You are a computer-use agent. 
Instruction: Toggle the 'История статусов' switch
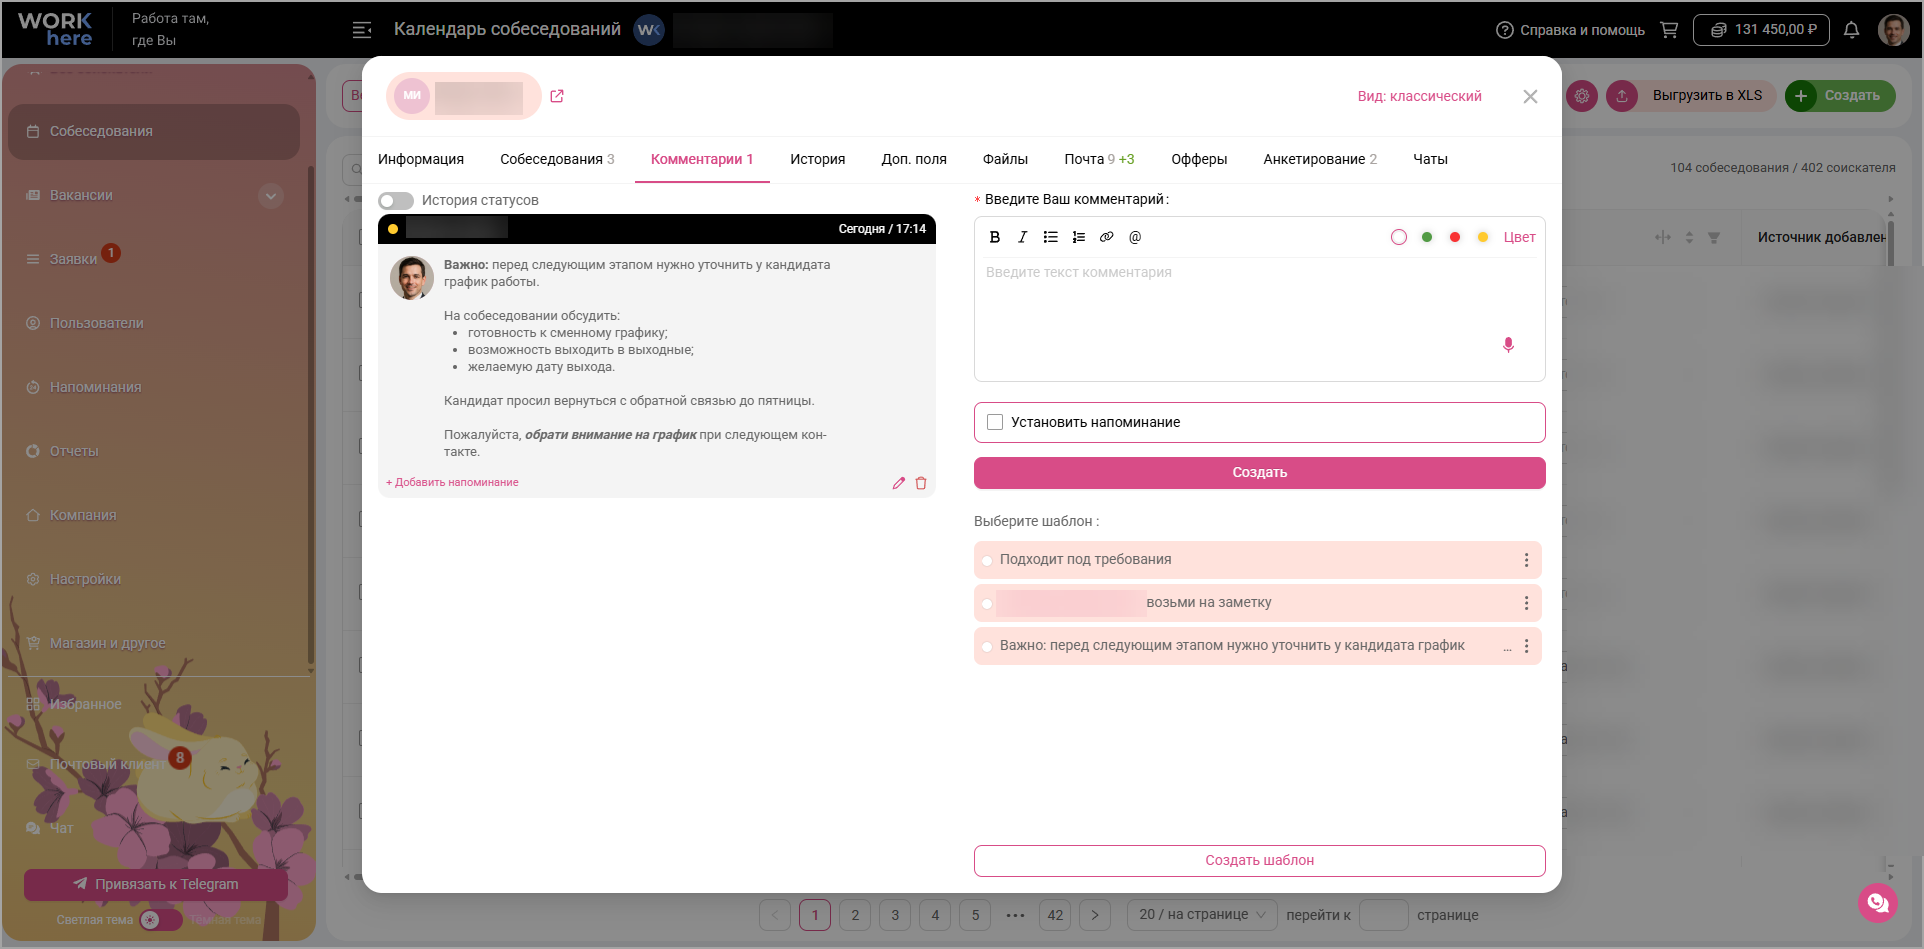tap(396, 201)
